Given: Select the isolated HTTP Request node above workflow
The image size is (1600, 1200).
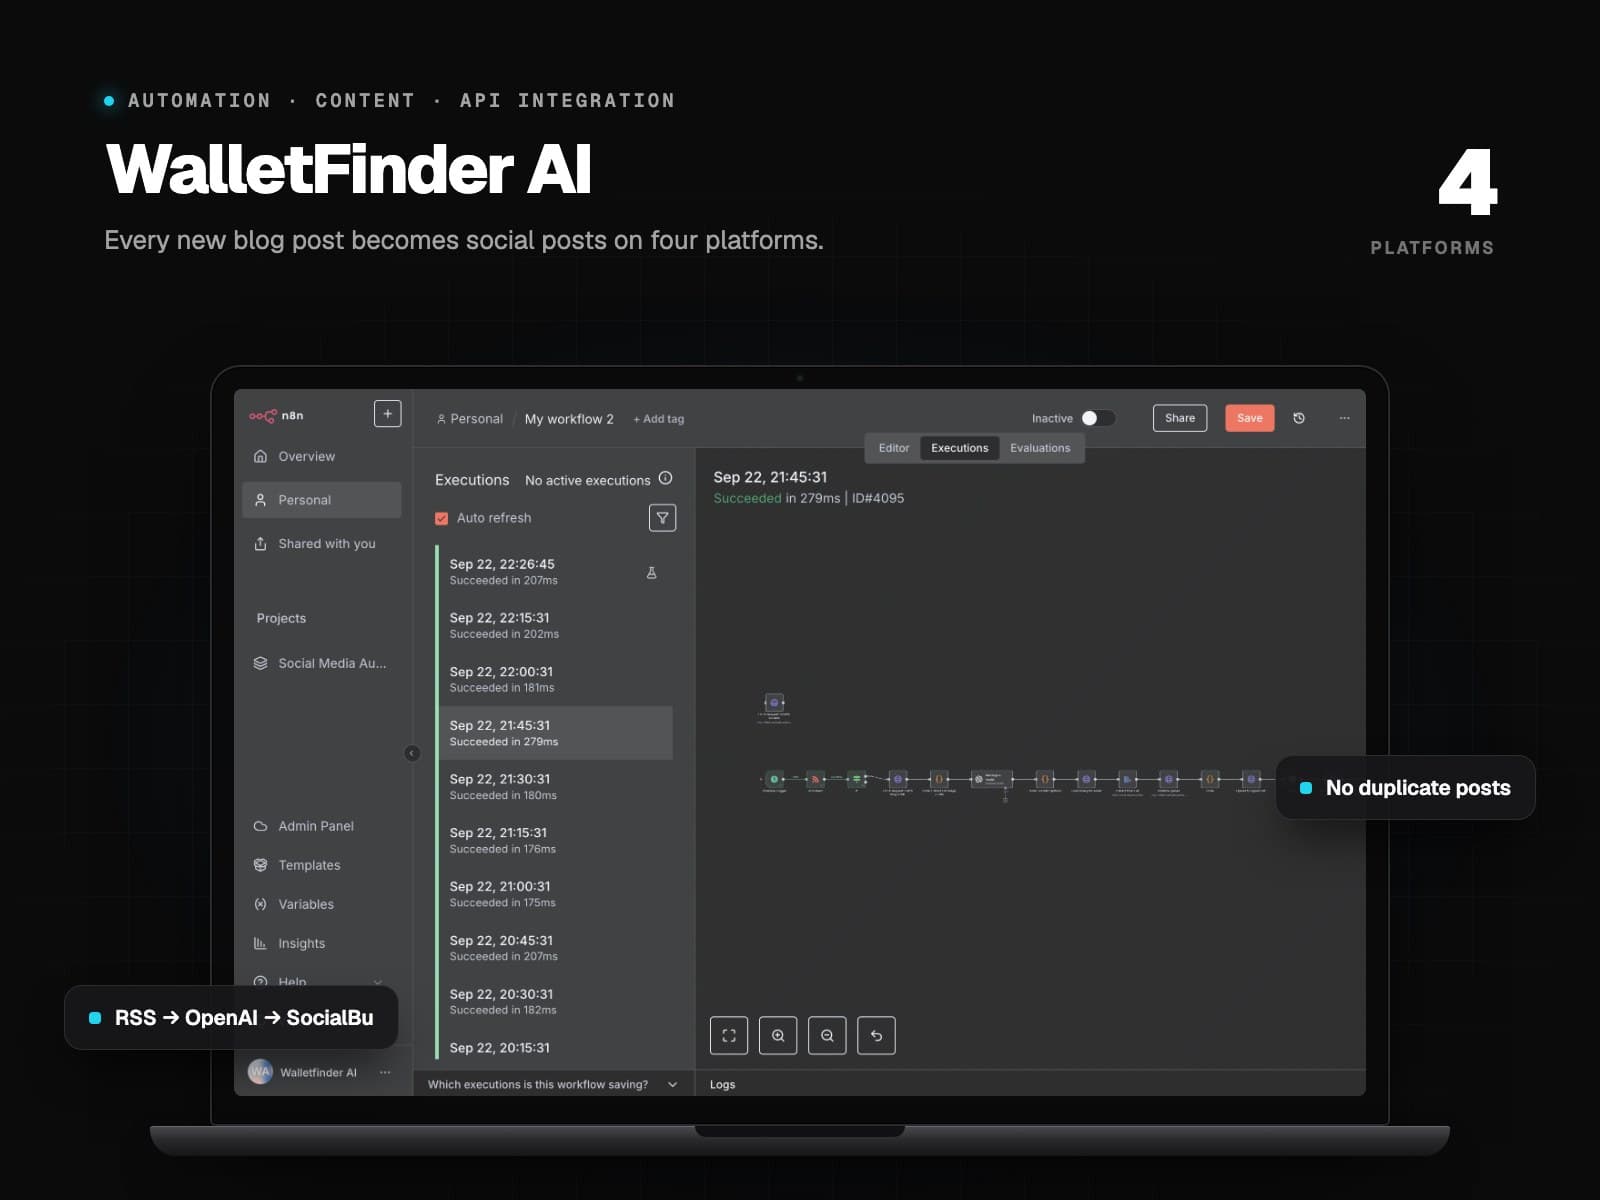Looking at the screenshot, I should point(774,703).
